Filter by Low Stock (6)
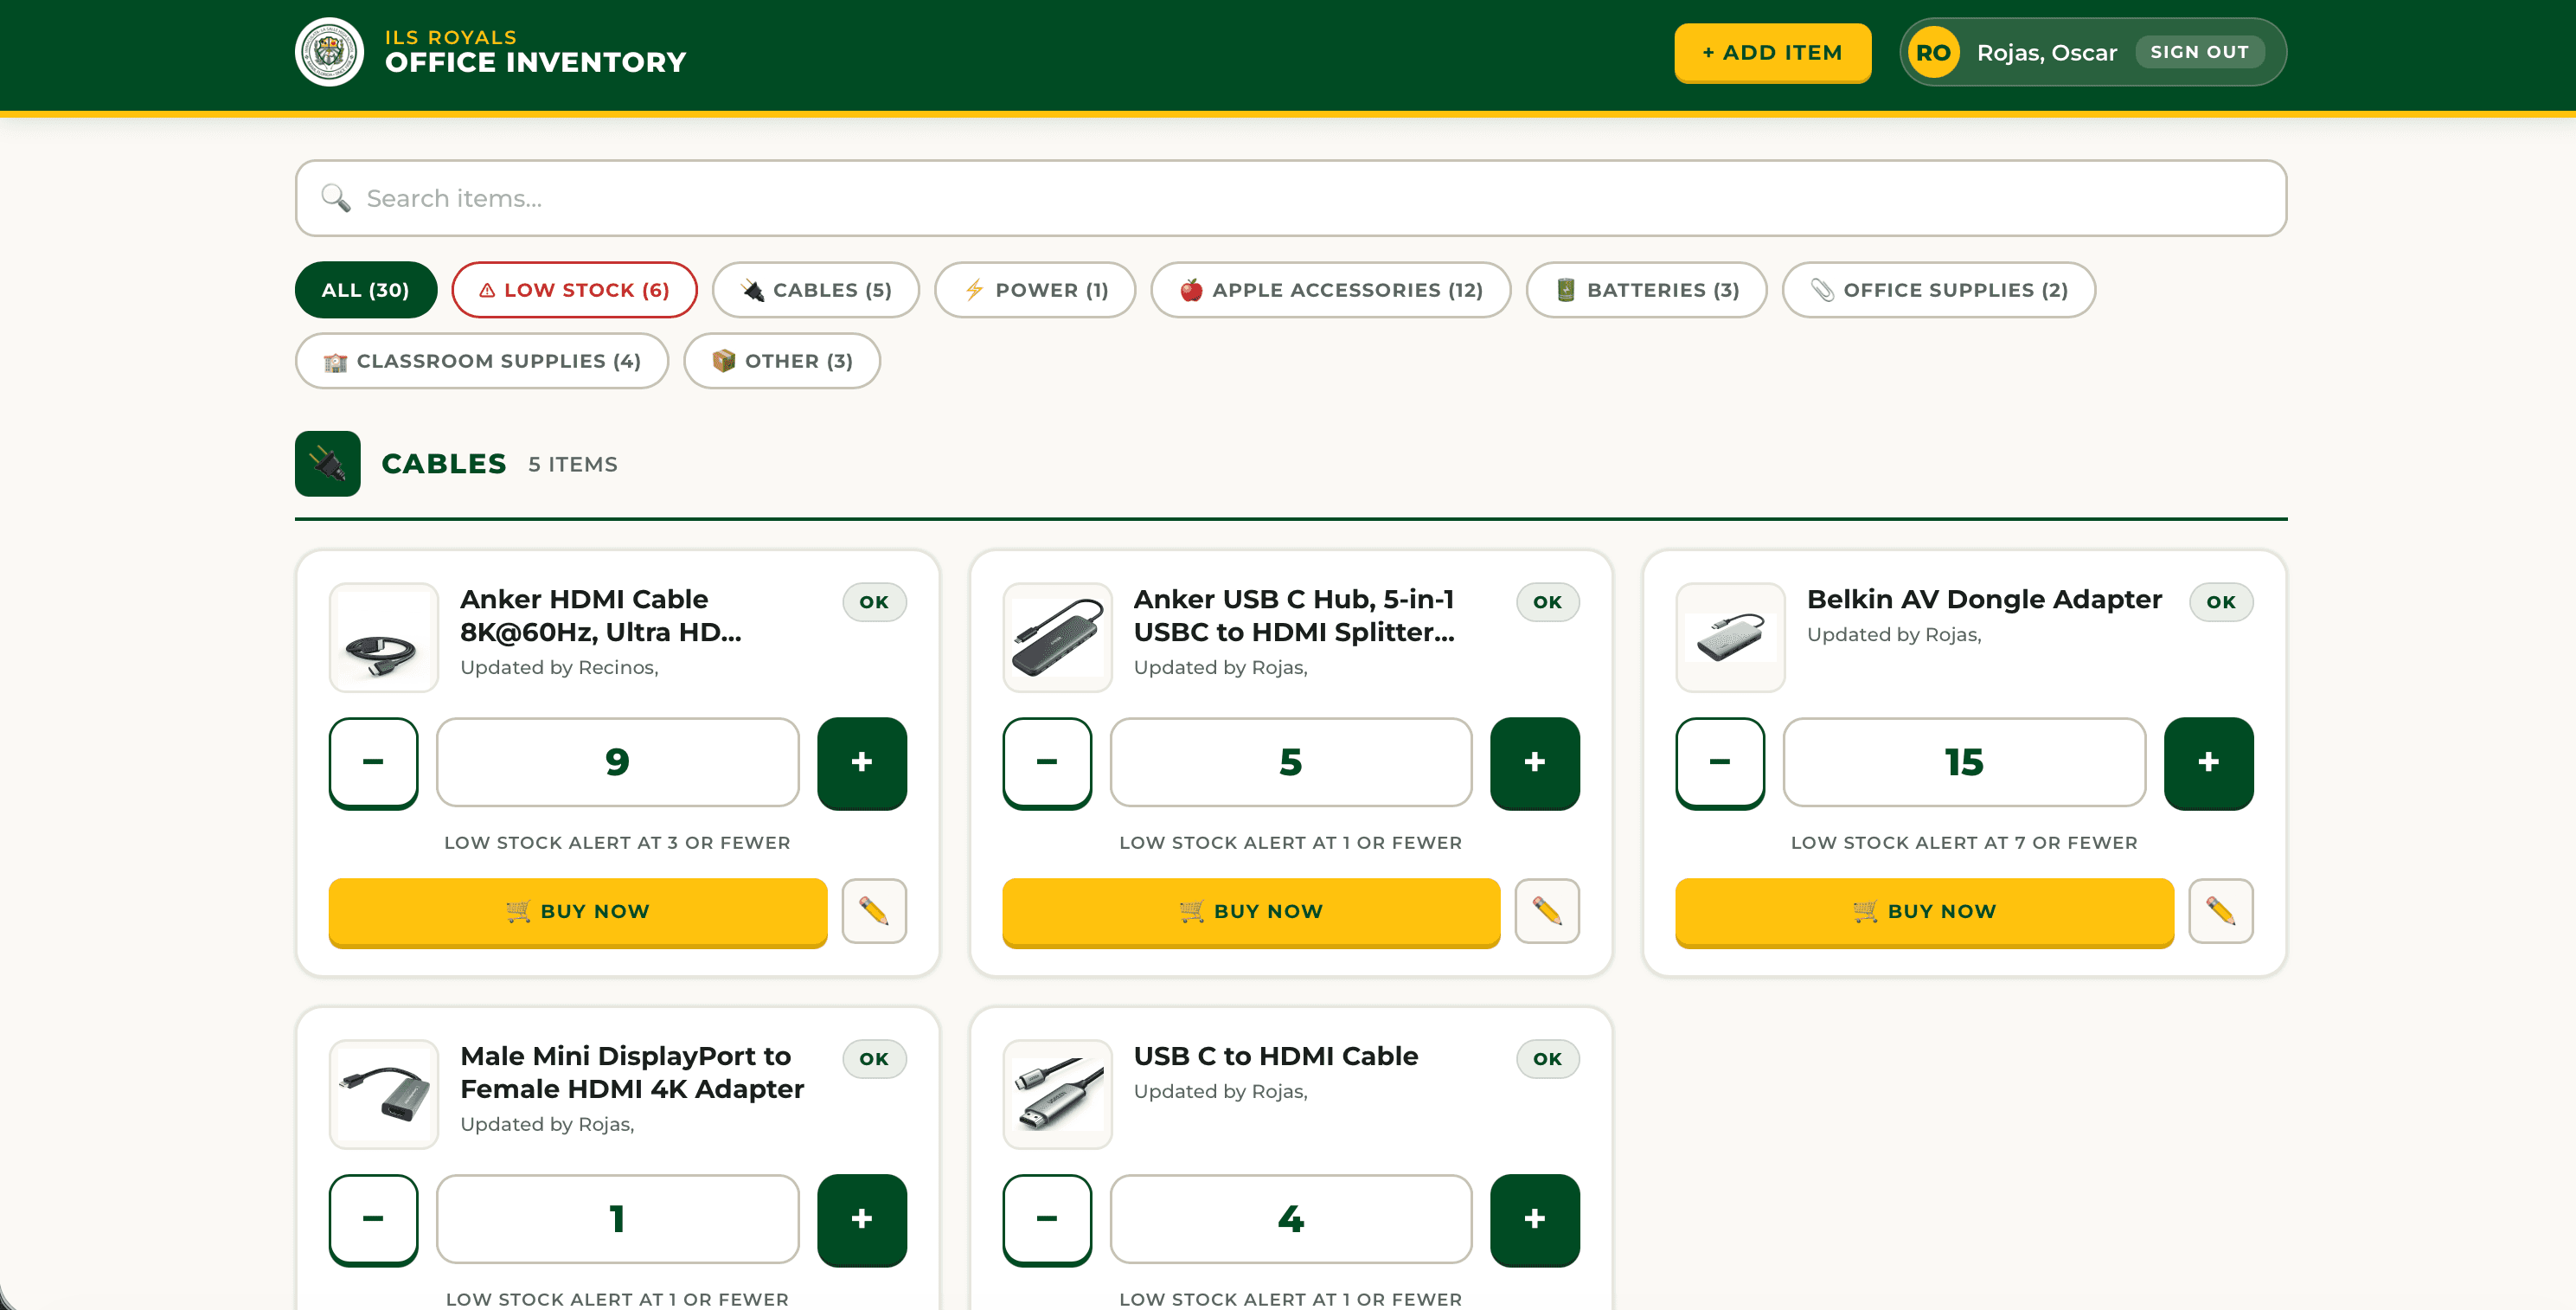Viewport: 2576px width, 1310px height. pyautogui.click(x=574, y=290)
